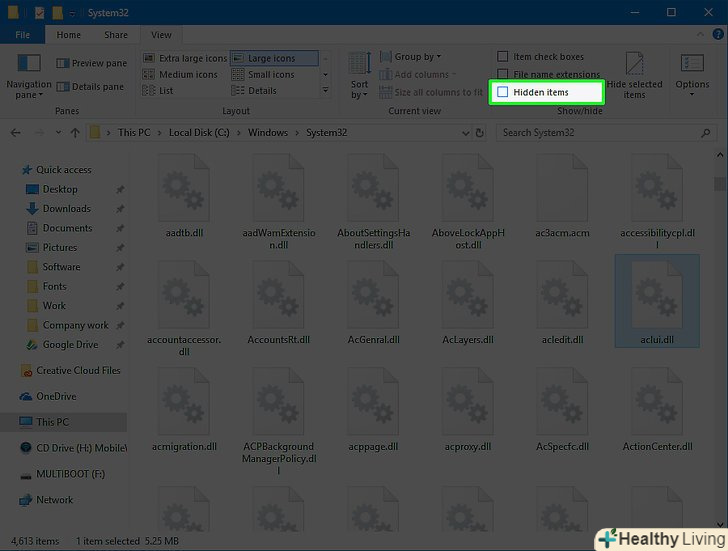The image size is (728, 551).
Task: Choose Large icons layout
Action: coord(274,58)
